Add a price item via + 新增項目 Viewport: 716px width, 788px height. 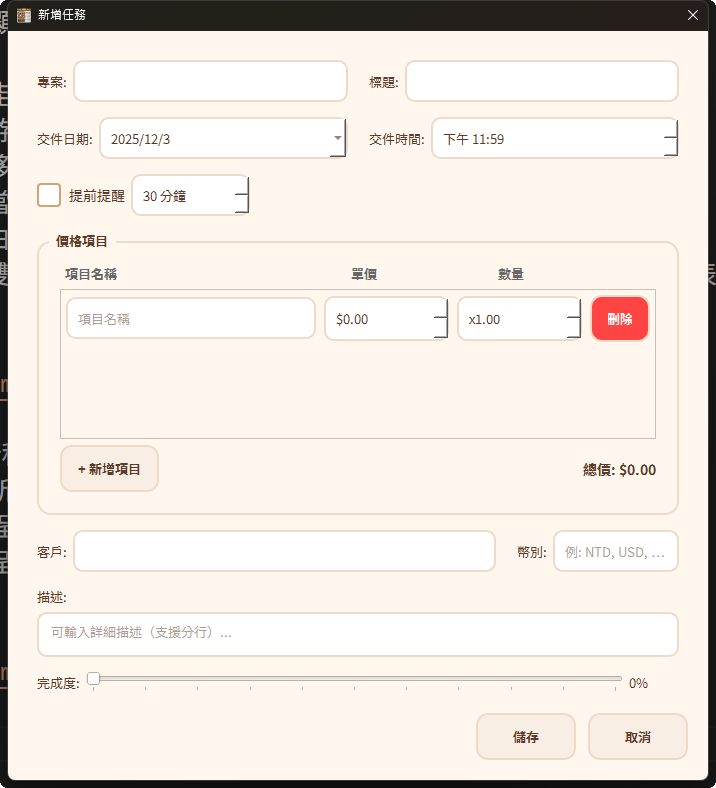tap(110, 468)
